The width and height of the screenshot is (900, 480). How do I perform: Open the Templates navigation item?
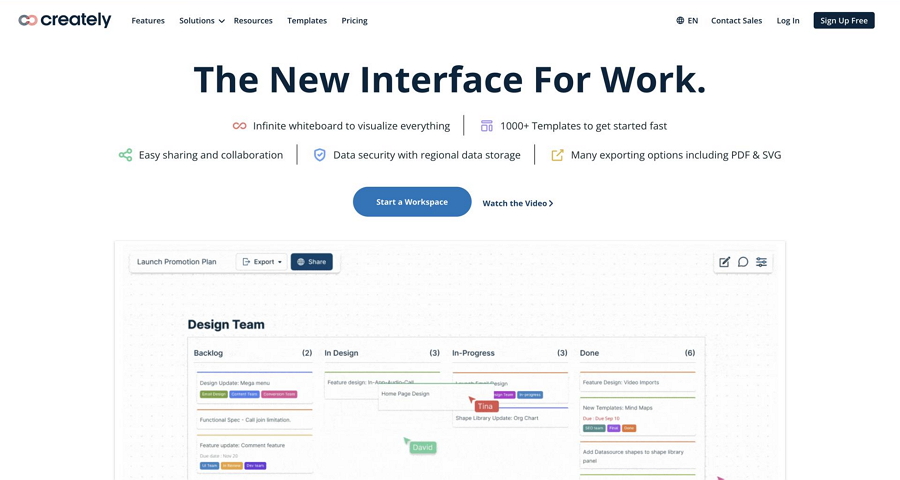(x=307, y=20)
